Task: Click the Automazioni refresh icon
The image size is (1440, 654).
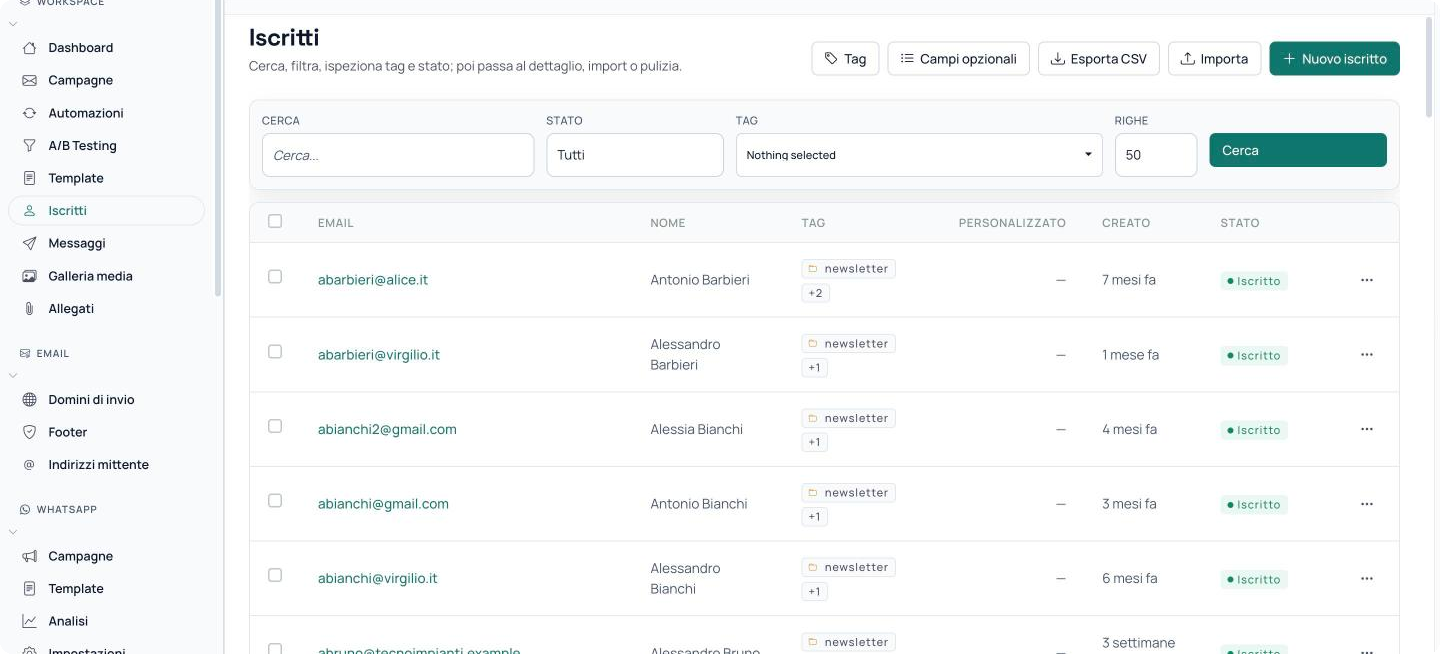Action: point(29,113)
